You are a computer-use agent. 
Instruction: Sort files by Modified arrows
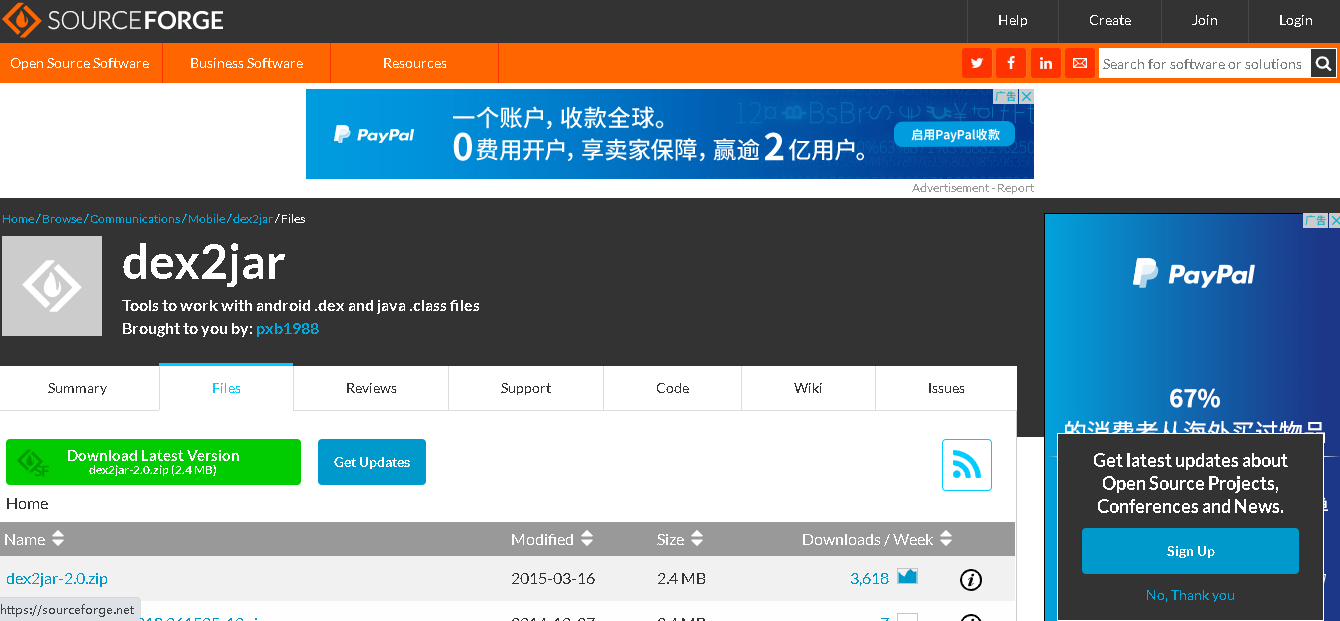point(587,539)
